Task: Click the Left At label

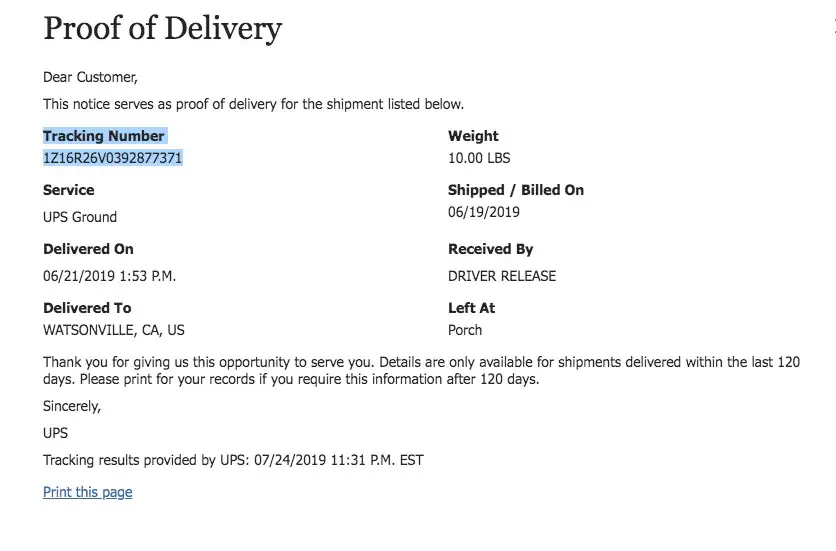Action: point(472,308)
